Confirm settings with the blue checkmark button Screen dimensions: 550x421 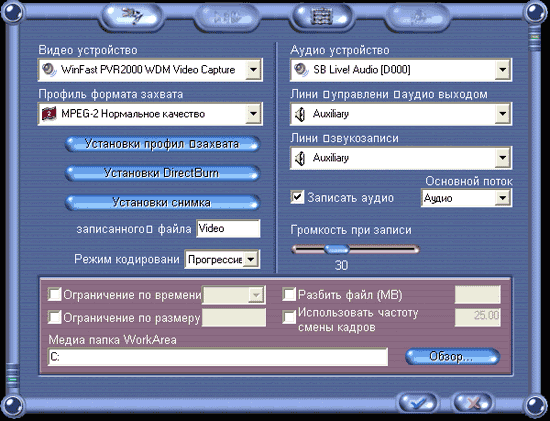coord(418,402)
